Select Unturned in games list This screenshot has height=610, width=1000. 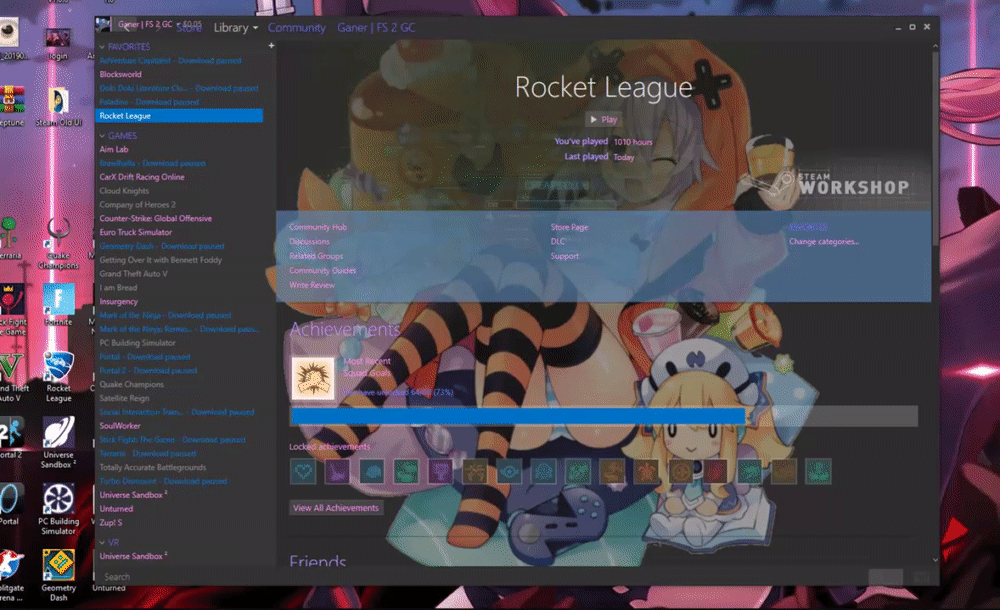pos(116,509)
